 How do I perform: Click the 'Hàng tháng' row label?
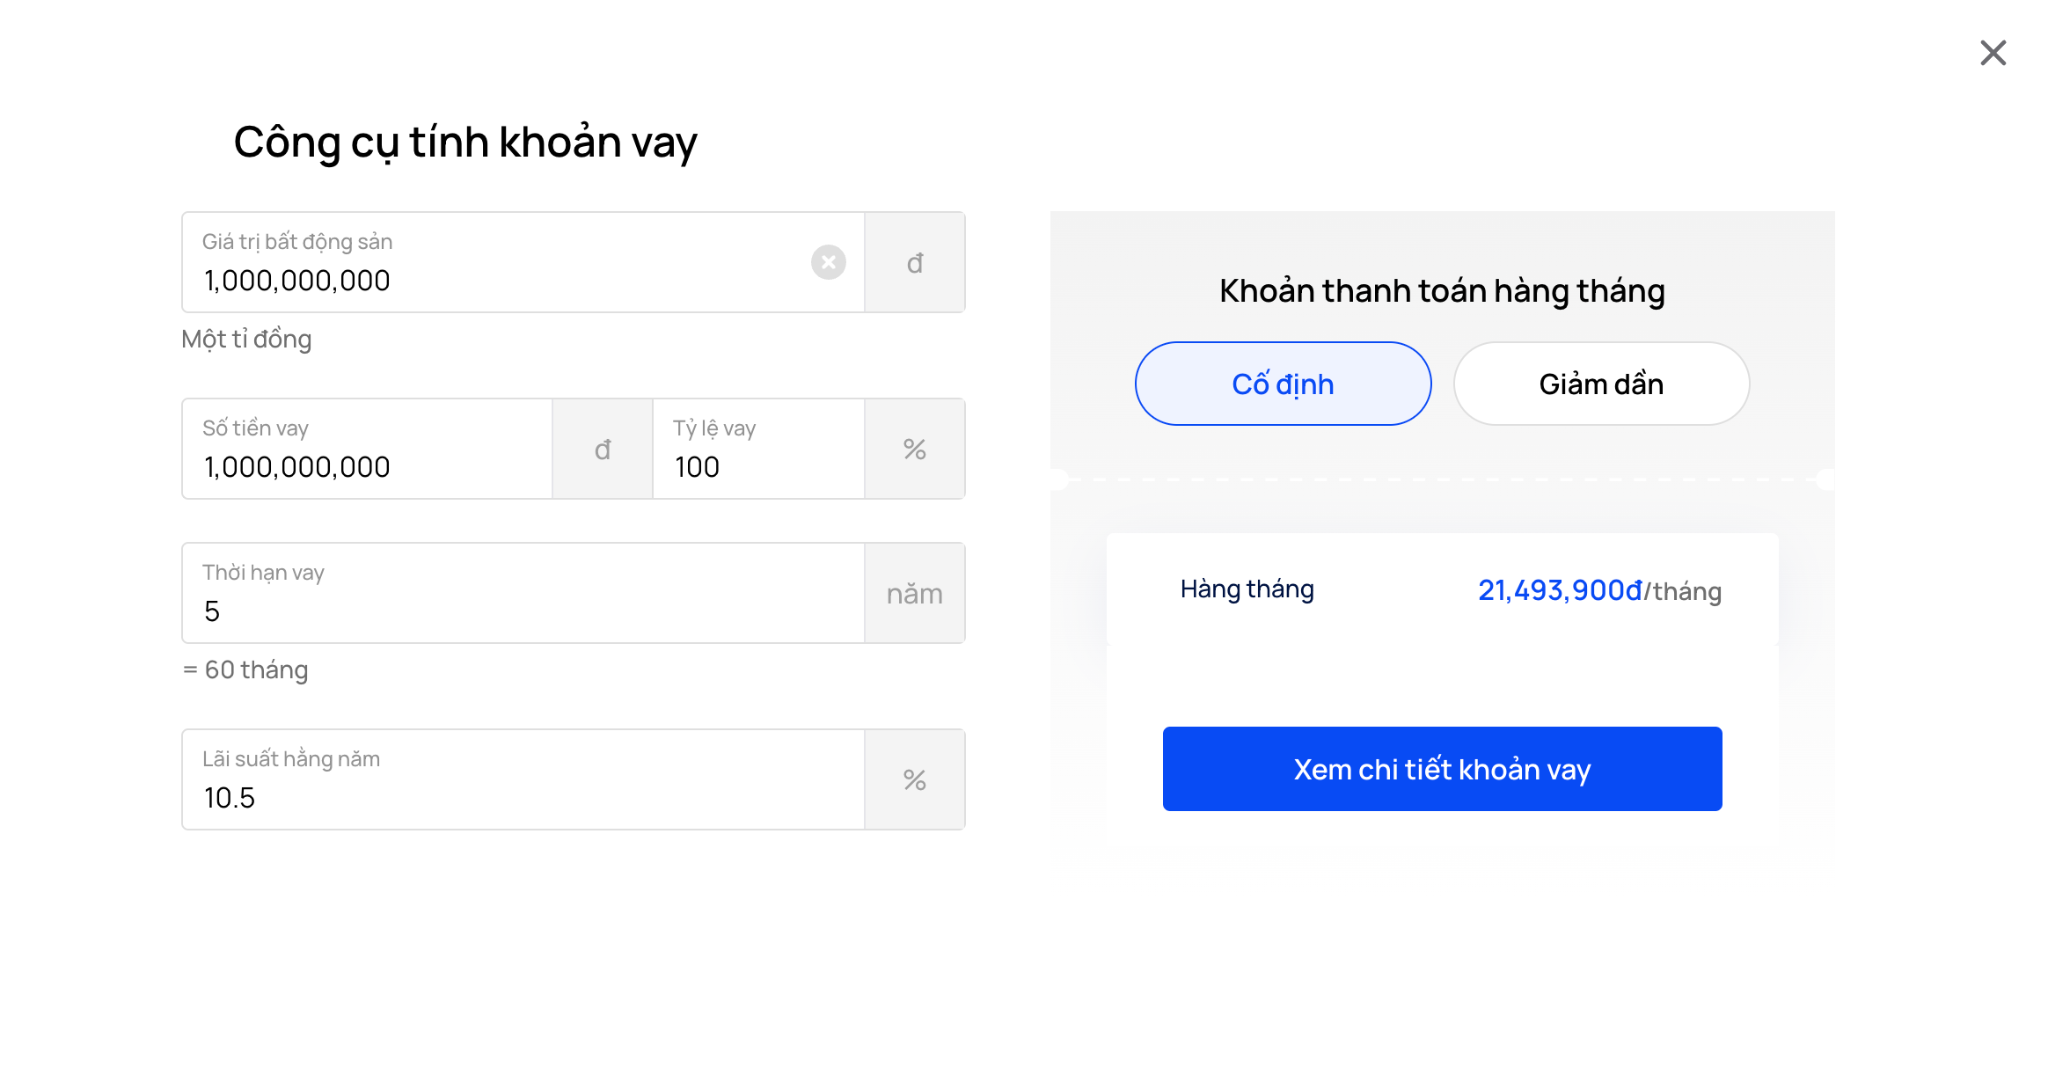coord(1246,589)
